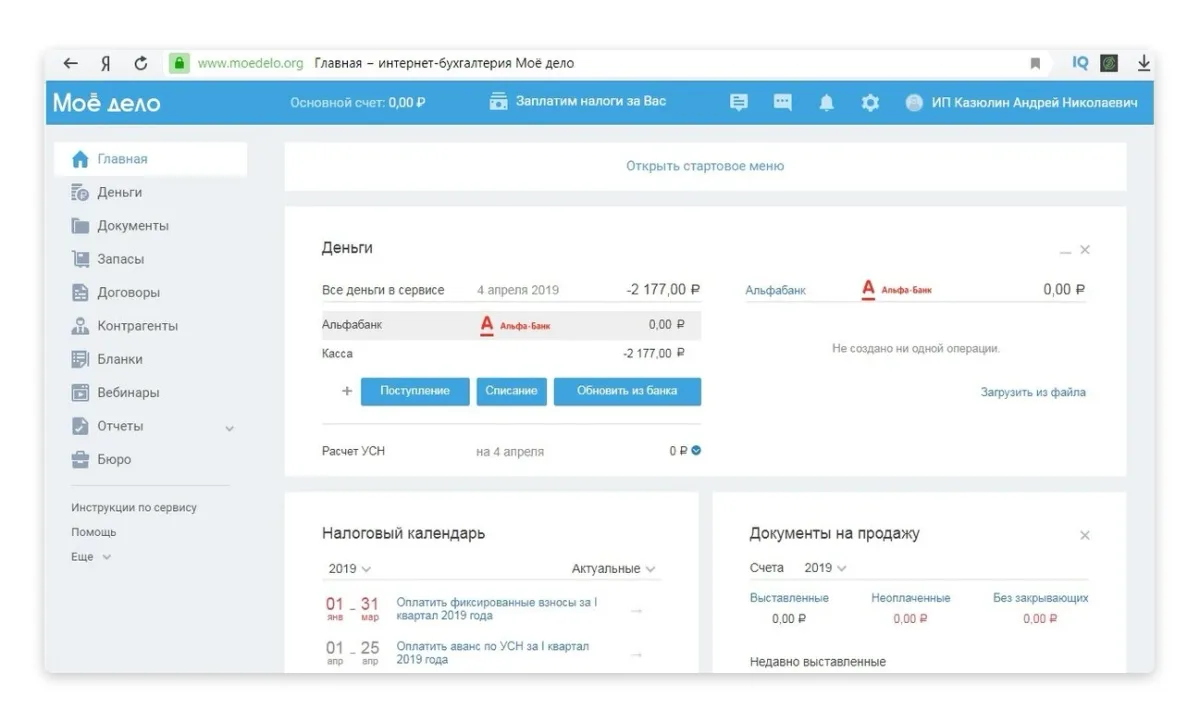Click the browser reload icon
Image resolution: width=1200 pixels, height=723 pixels.
(x=141, y=63)
